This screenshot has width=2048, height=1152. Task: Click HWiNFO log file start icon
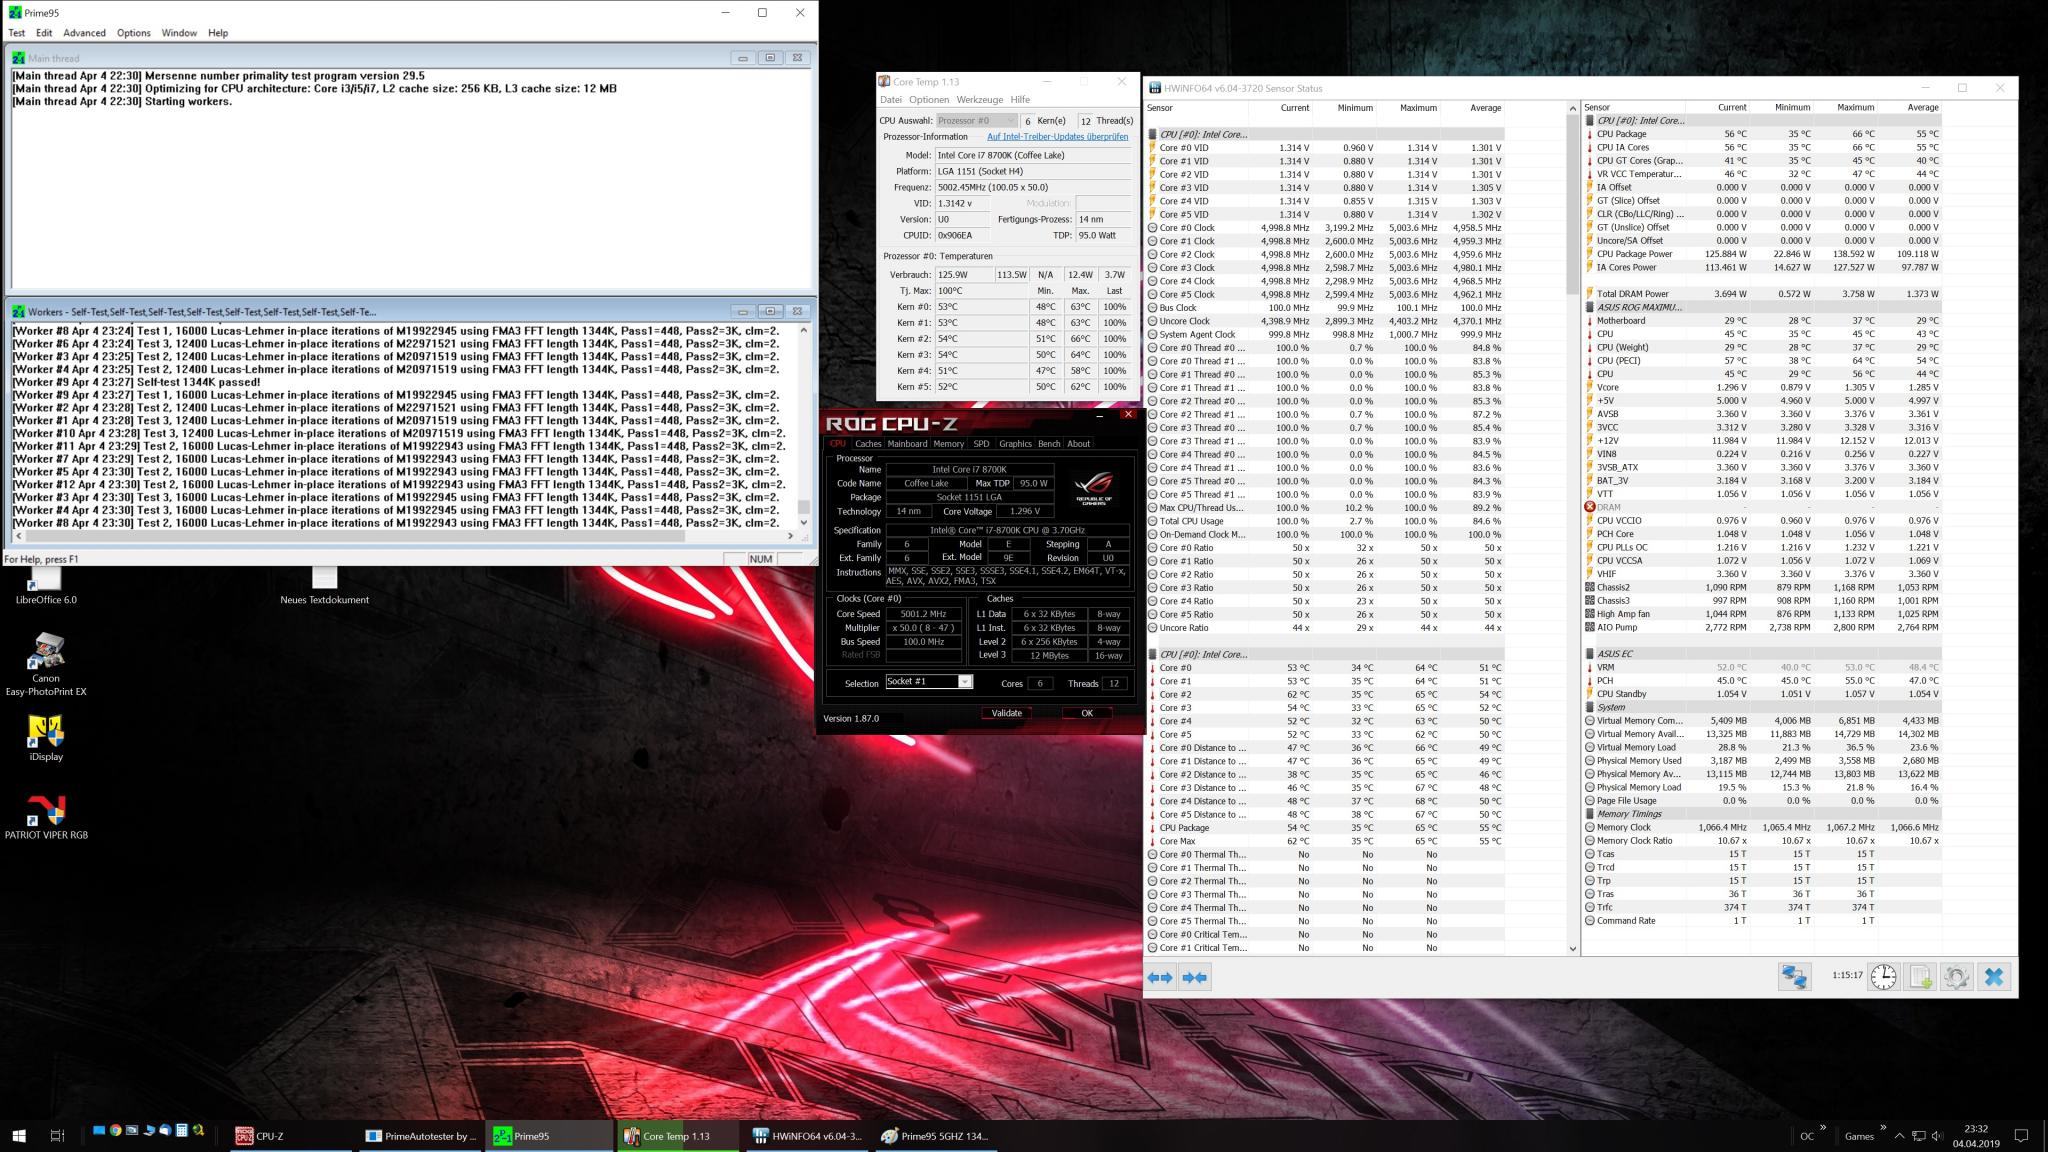tap(1920, 977)
